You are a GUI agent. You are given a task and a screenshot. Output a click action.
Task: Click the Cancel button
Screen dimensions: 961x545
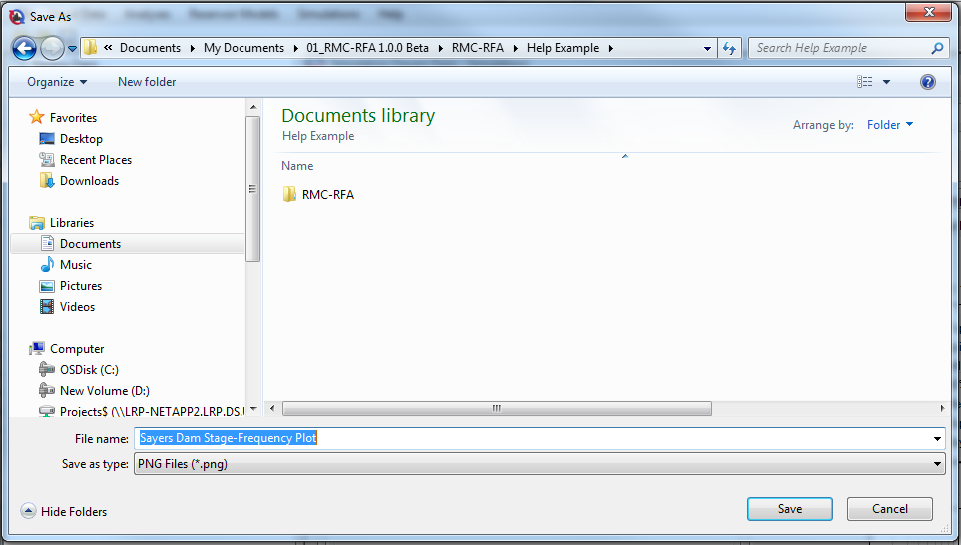(x=889, y=509)
